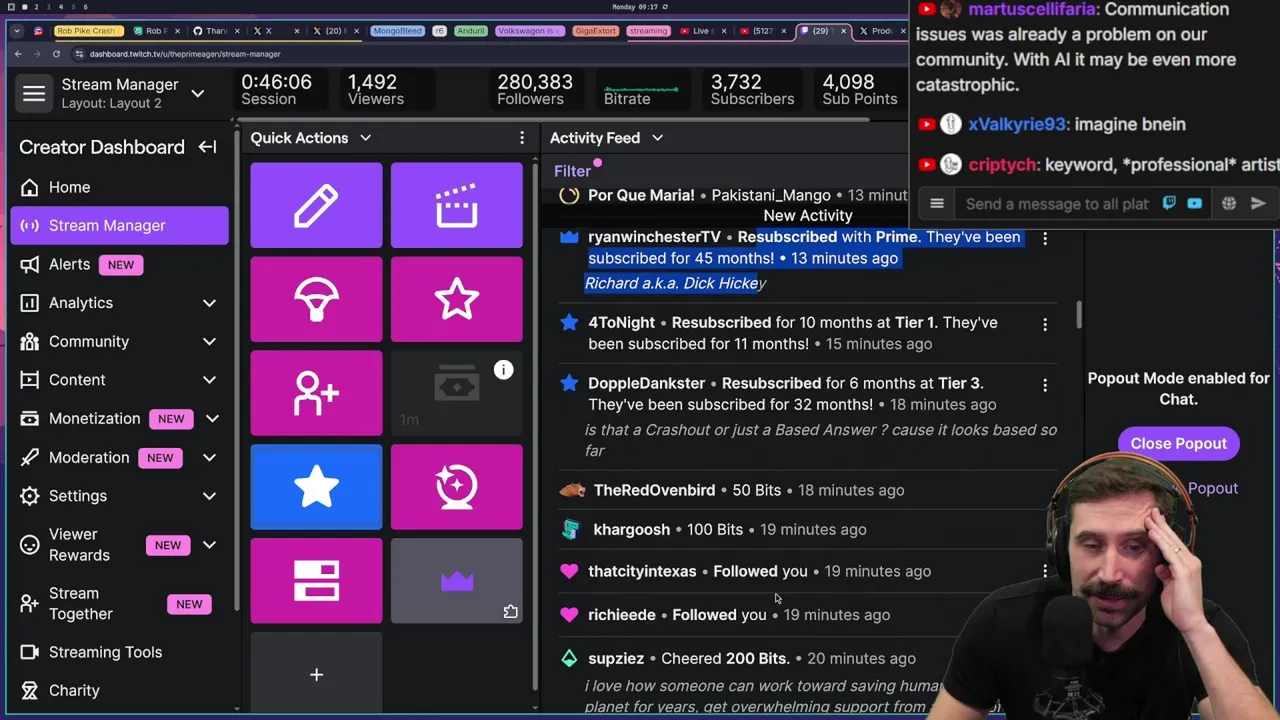Image resolution: width=1280 pixels, height=720 pixels.
Task: Expand the Layout 2 selector chevron
Action: tap(198, 94)
